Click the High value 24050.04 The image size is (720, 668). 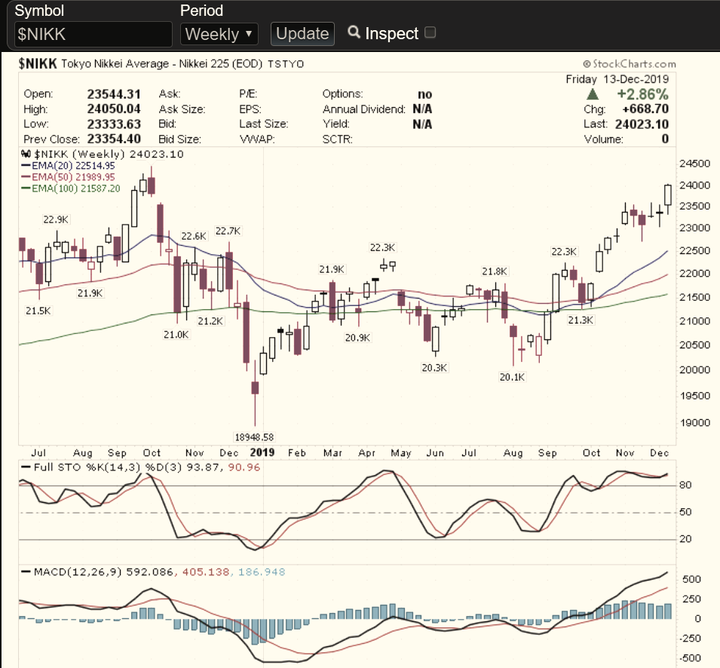(x=114, y=109)
